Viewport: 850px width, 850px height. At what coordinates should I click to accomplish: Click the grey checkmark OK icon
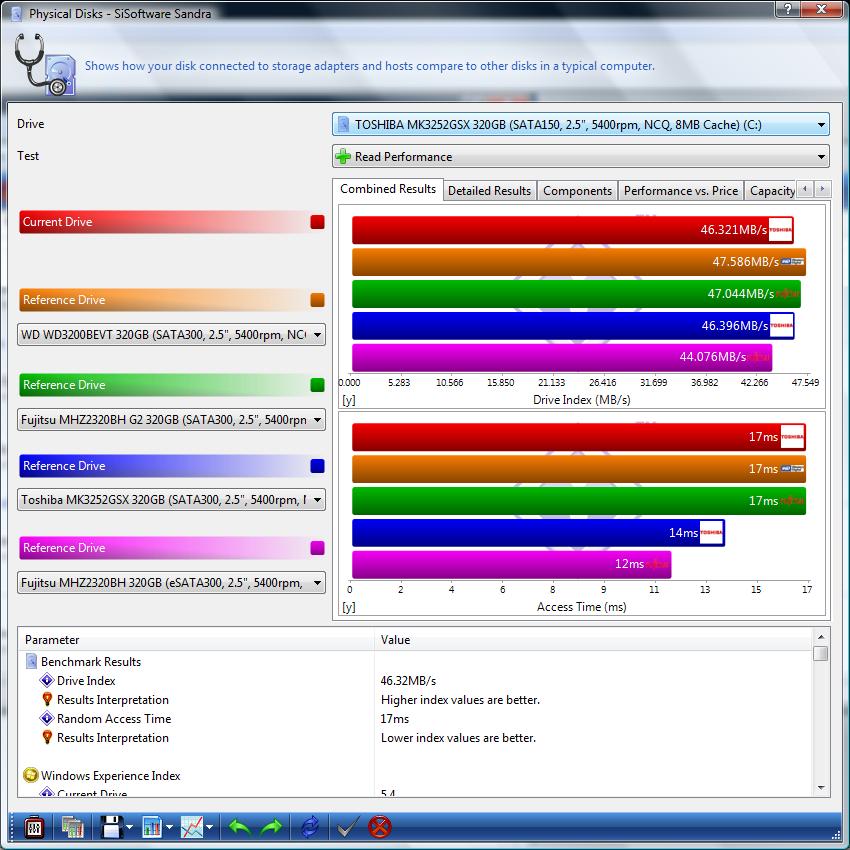point(347,827)
